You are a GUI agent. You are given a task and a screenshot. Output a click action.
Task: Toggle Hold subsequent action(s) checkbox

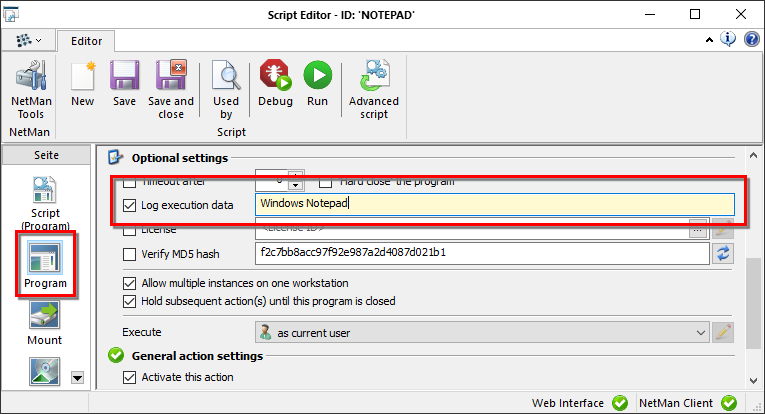click(x=129, y=301)
